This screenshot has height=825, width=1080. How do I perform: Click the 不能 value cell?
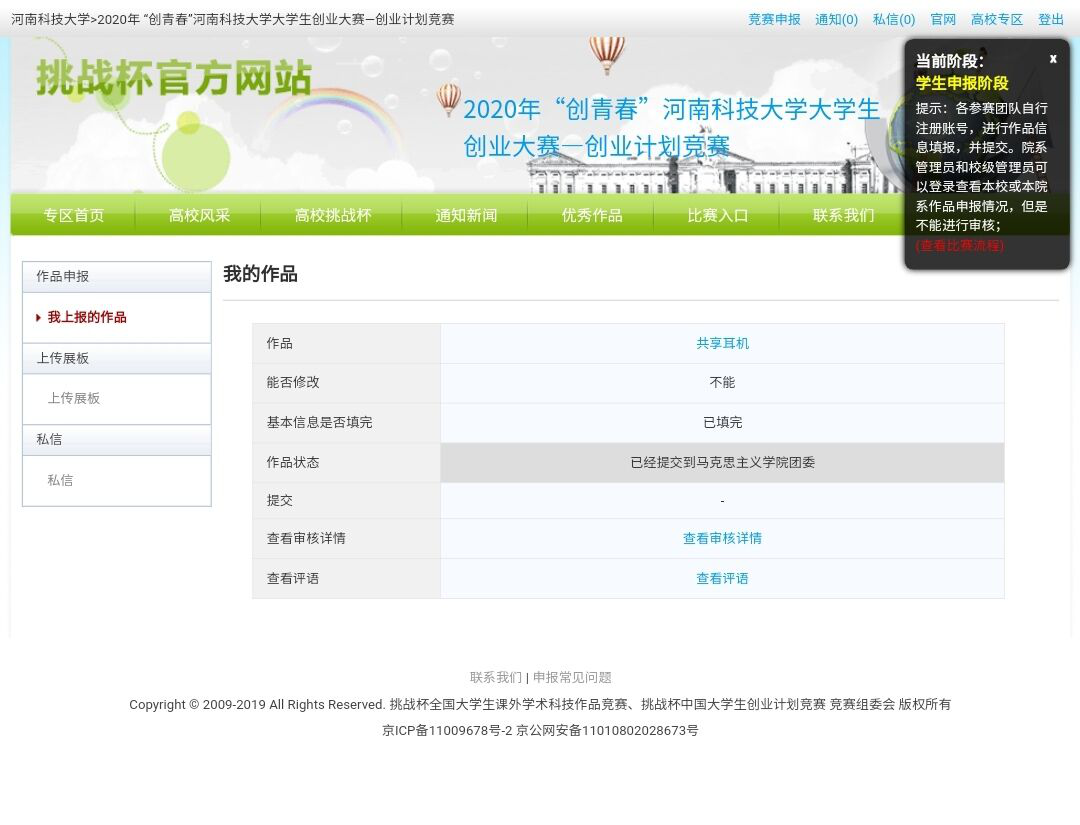(x=722, y=383)
